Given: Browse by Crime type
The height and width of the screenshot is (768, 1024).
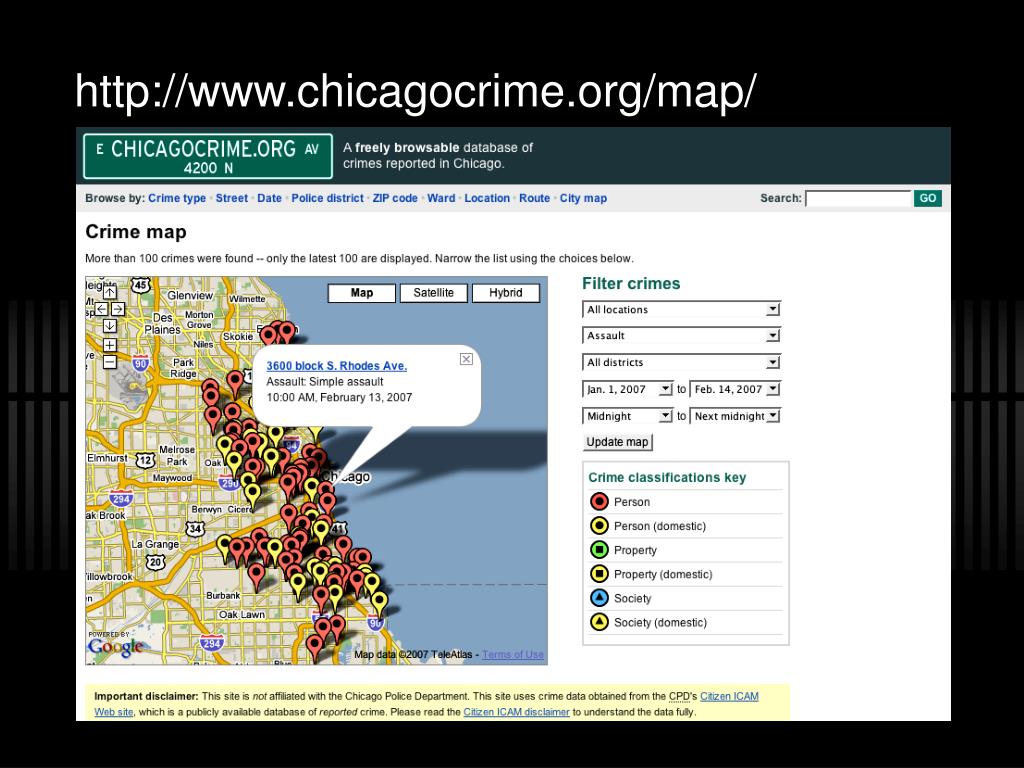Looking at the screenshot, I should tap(177, 198).
